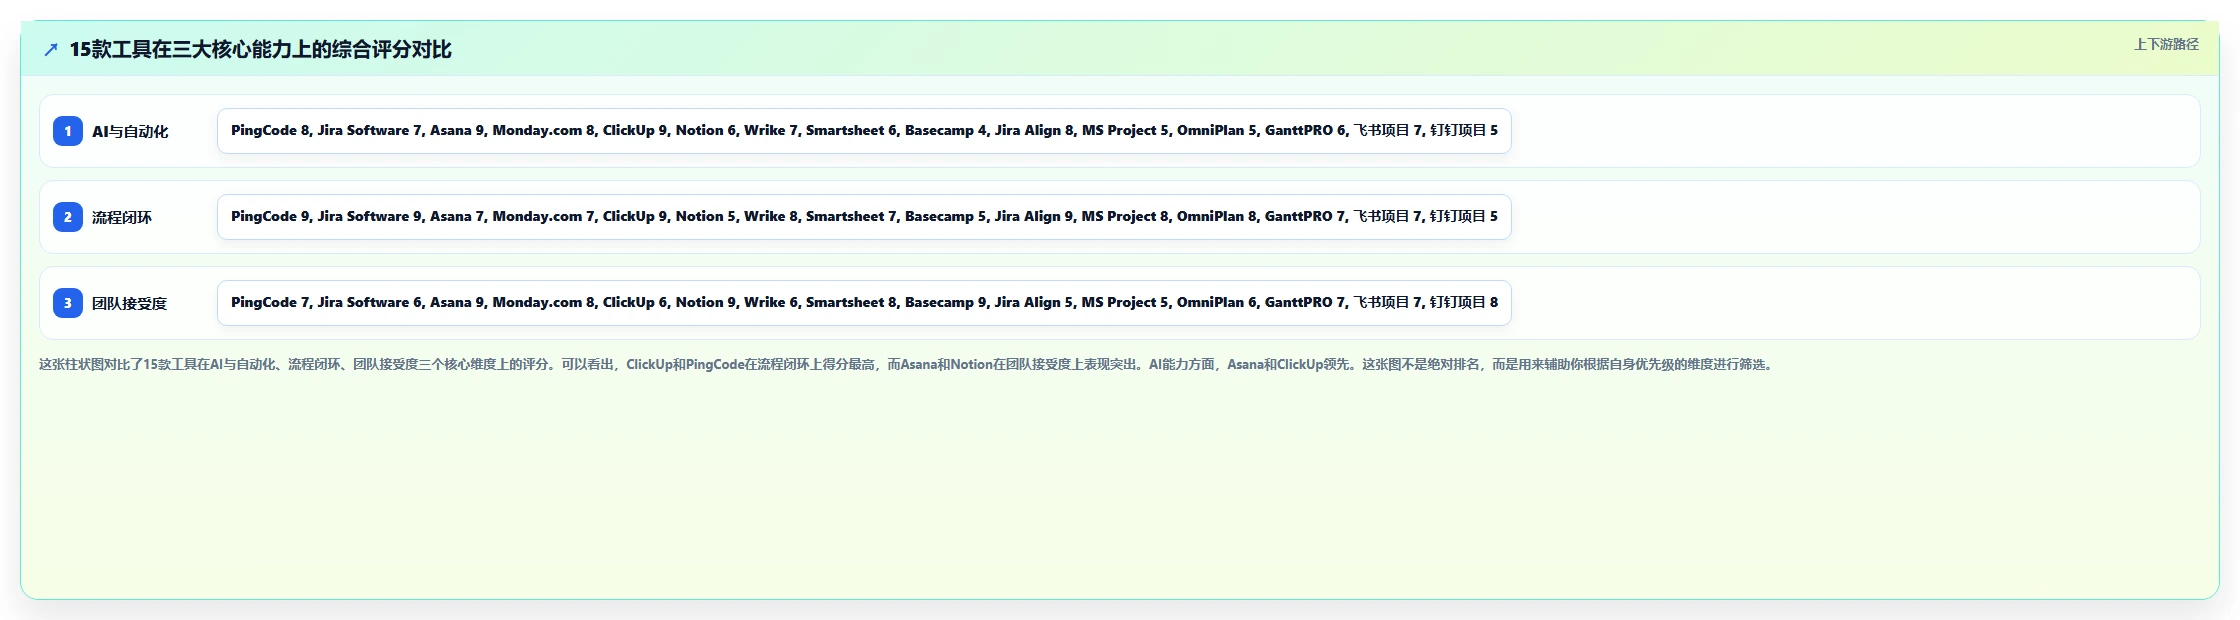
Task: Click the scores box starting with PingCode 9
Action: (864, 217)
